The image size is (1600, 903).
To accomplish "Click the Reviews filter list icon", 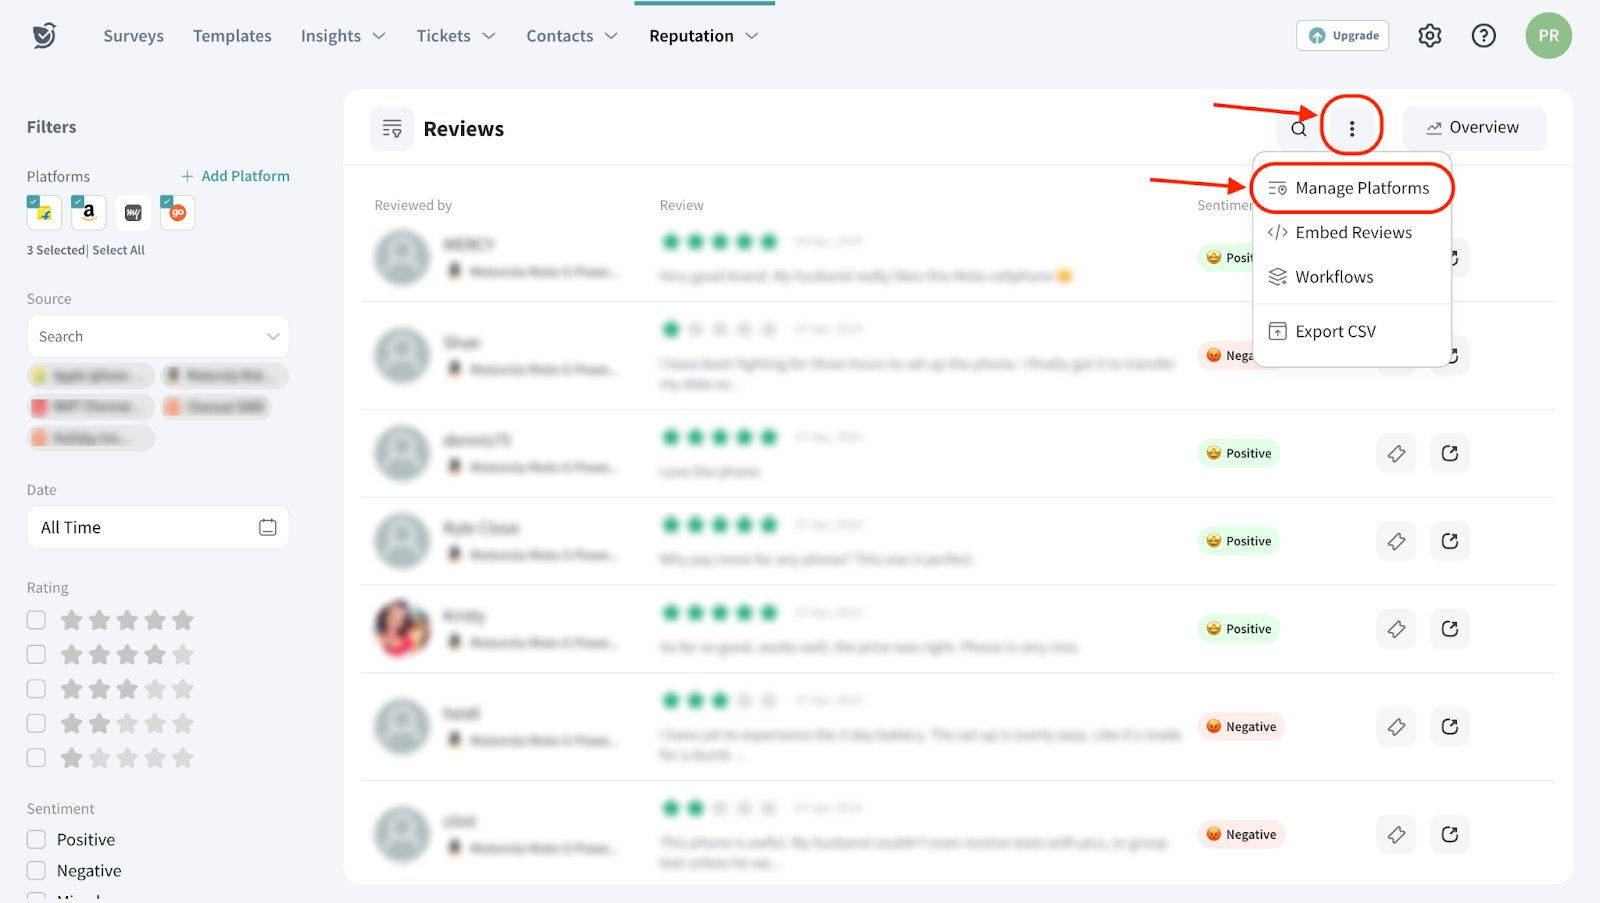I will click(392, 129).
